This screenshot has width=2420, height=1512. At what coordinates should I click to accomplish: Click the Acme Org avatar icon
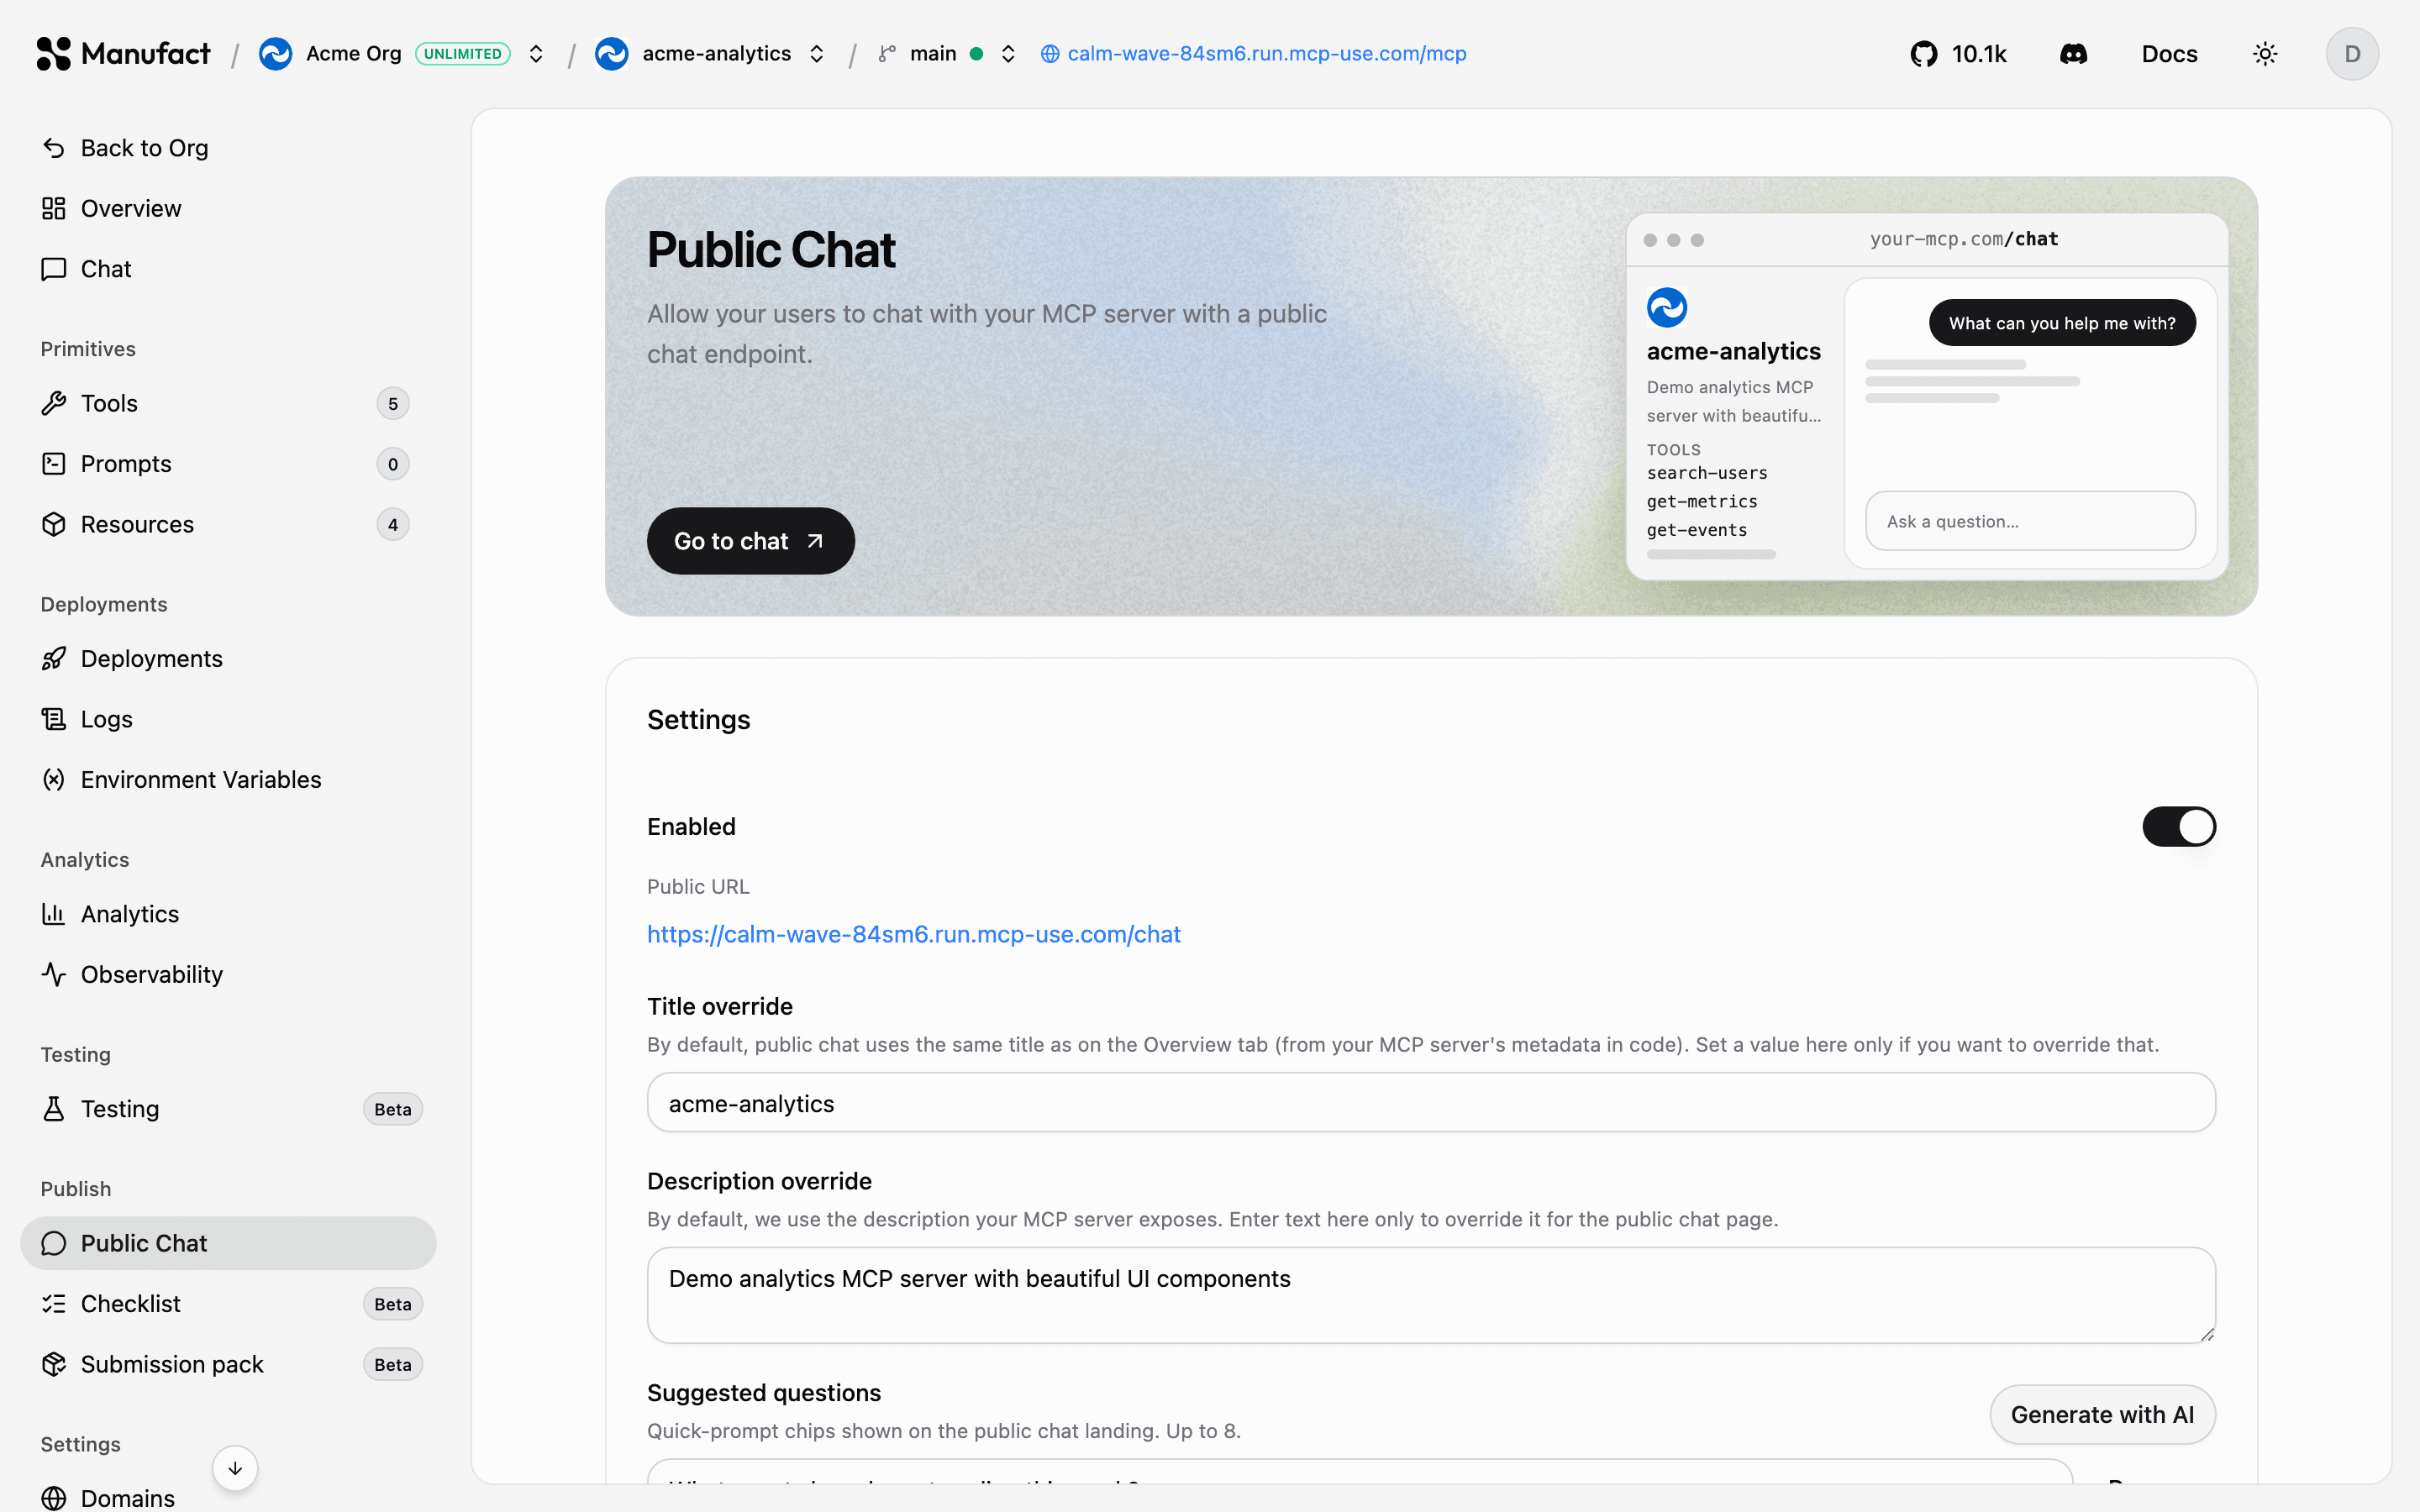pos(275,54)
